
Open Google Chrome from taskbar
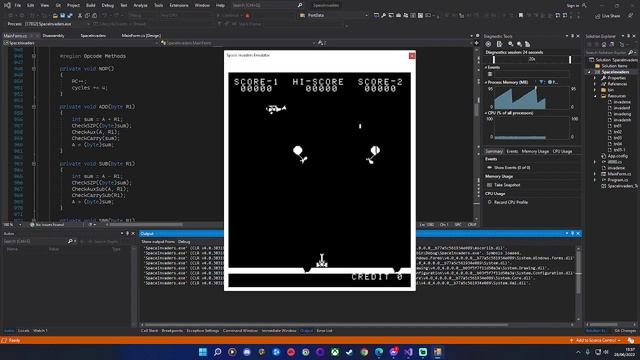364,352
